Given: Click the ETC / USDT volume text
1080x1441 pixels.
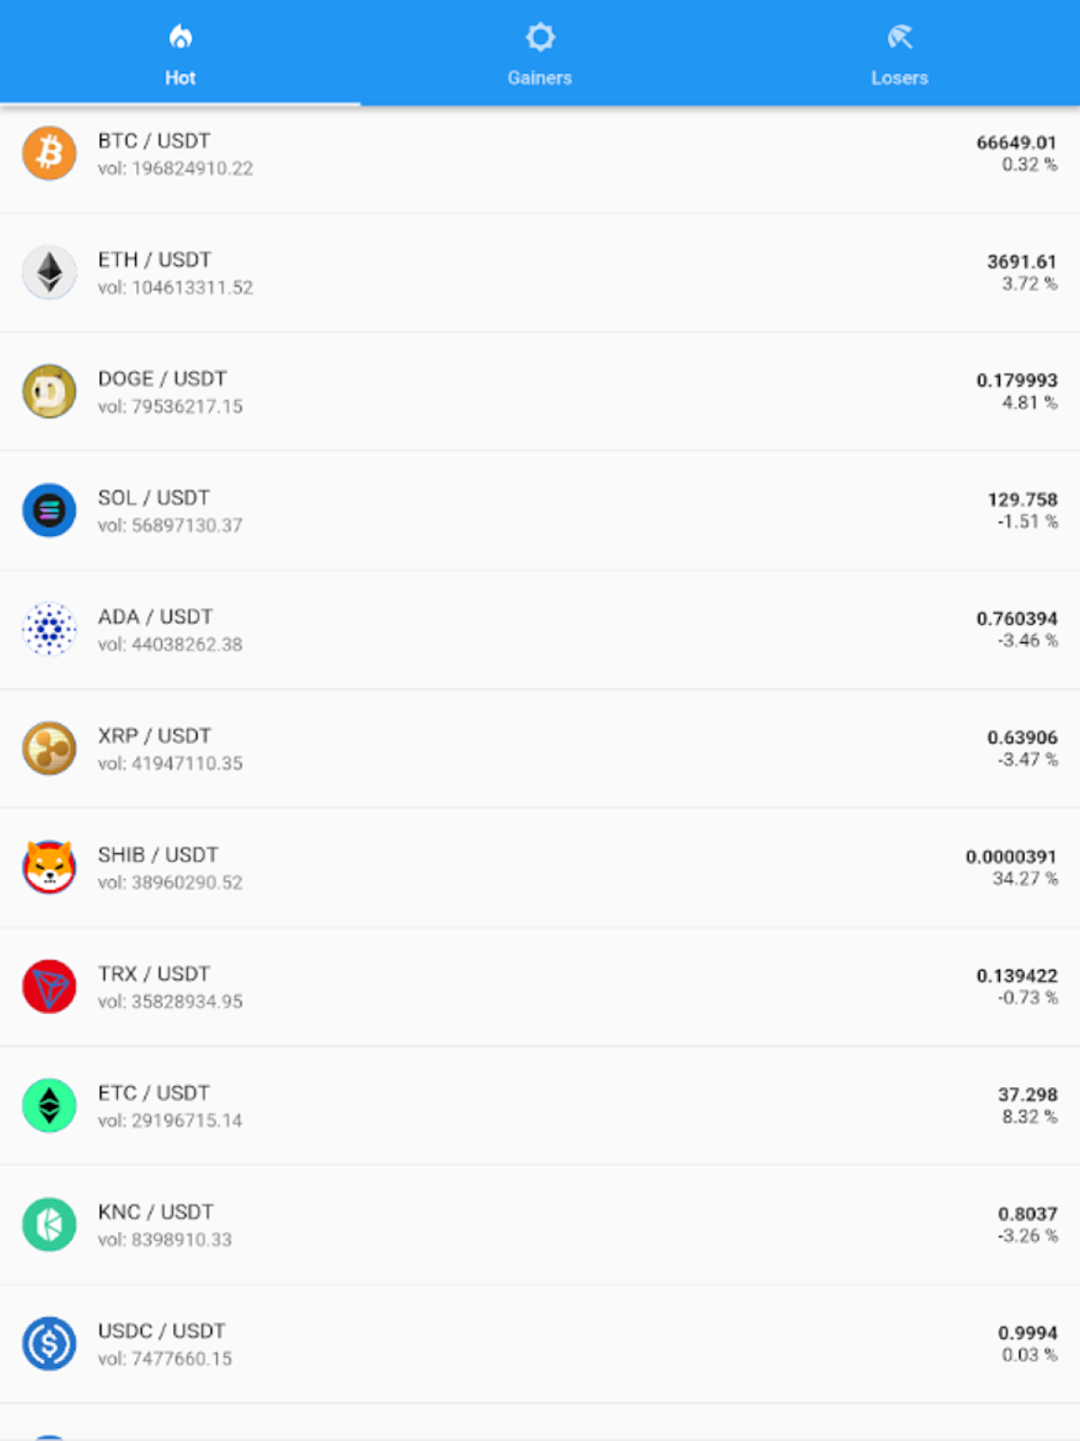Looking at the screenshot, I should click(170, 1121).
